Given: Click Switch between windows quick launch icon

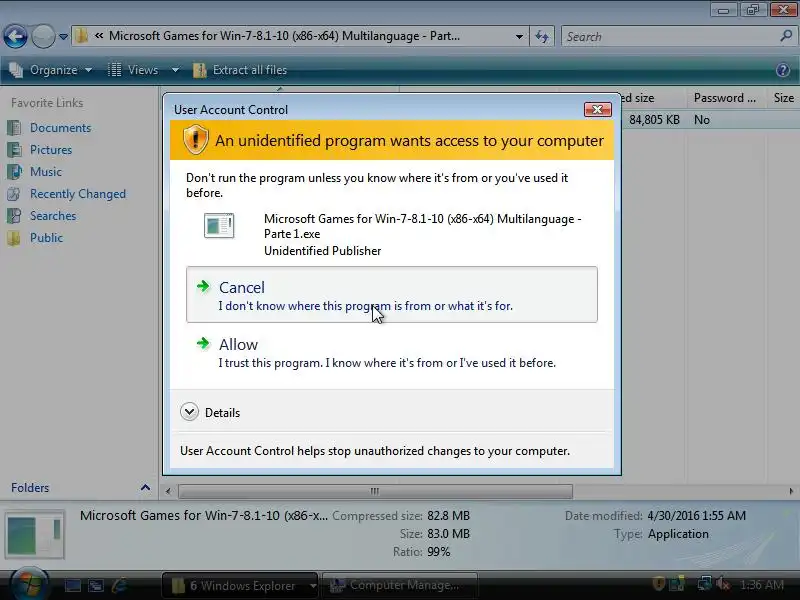Looking at the screenshot, I should pos(96,585).
